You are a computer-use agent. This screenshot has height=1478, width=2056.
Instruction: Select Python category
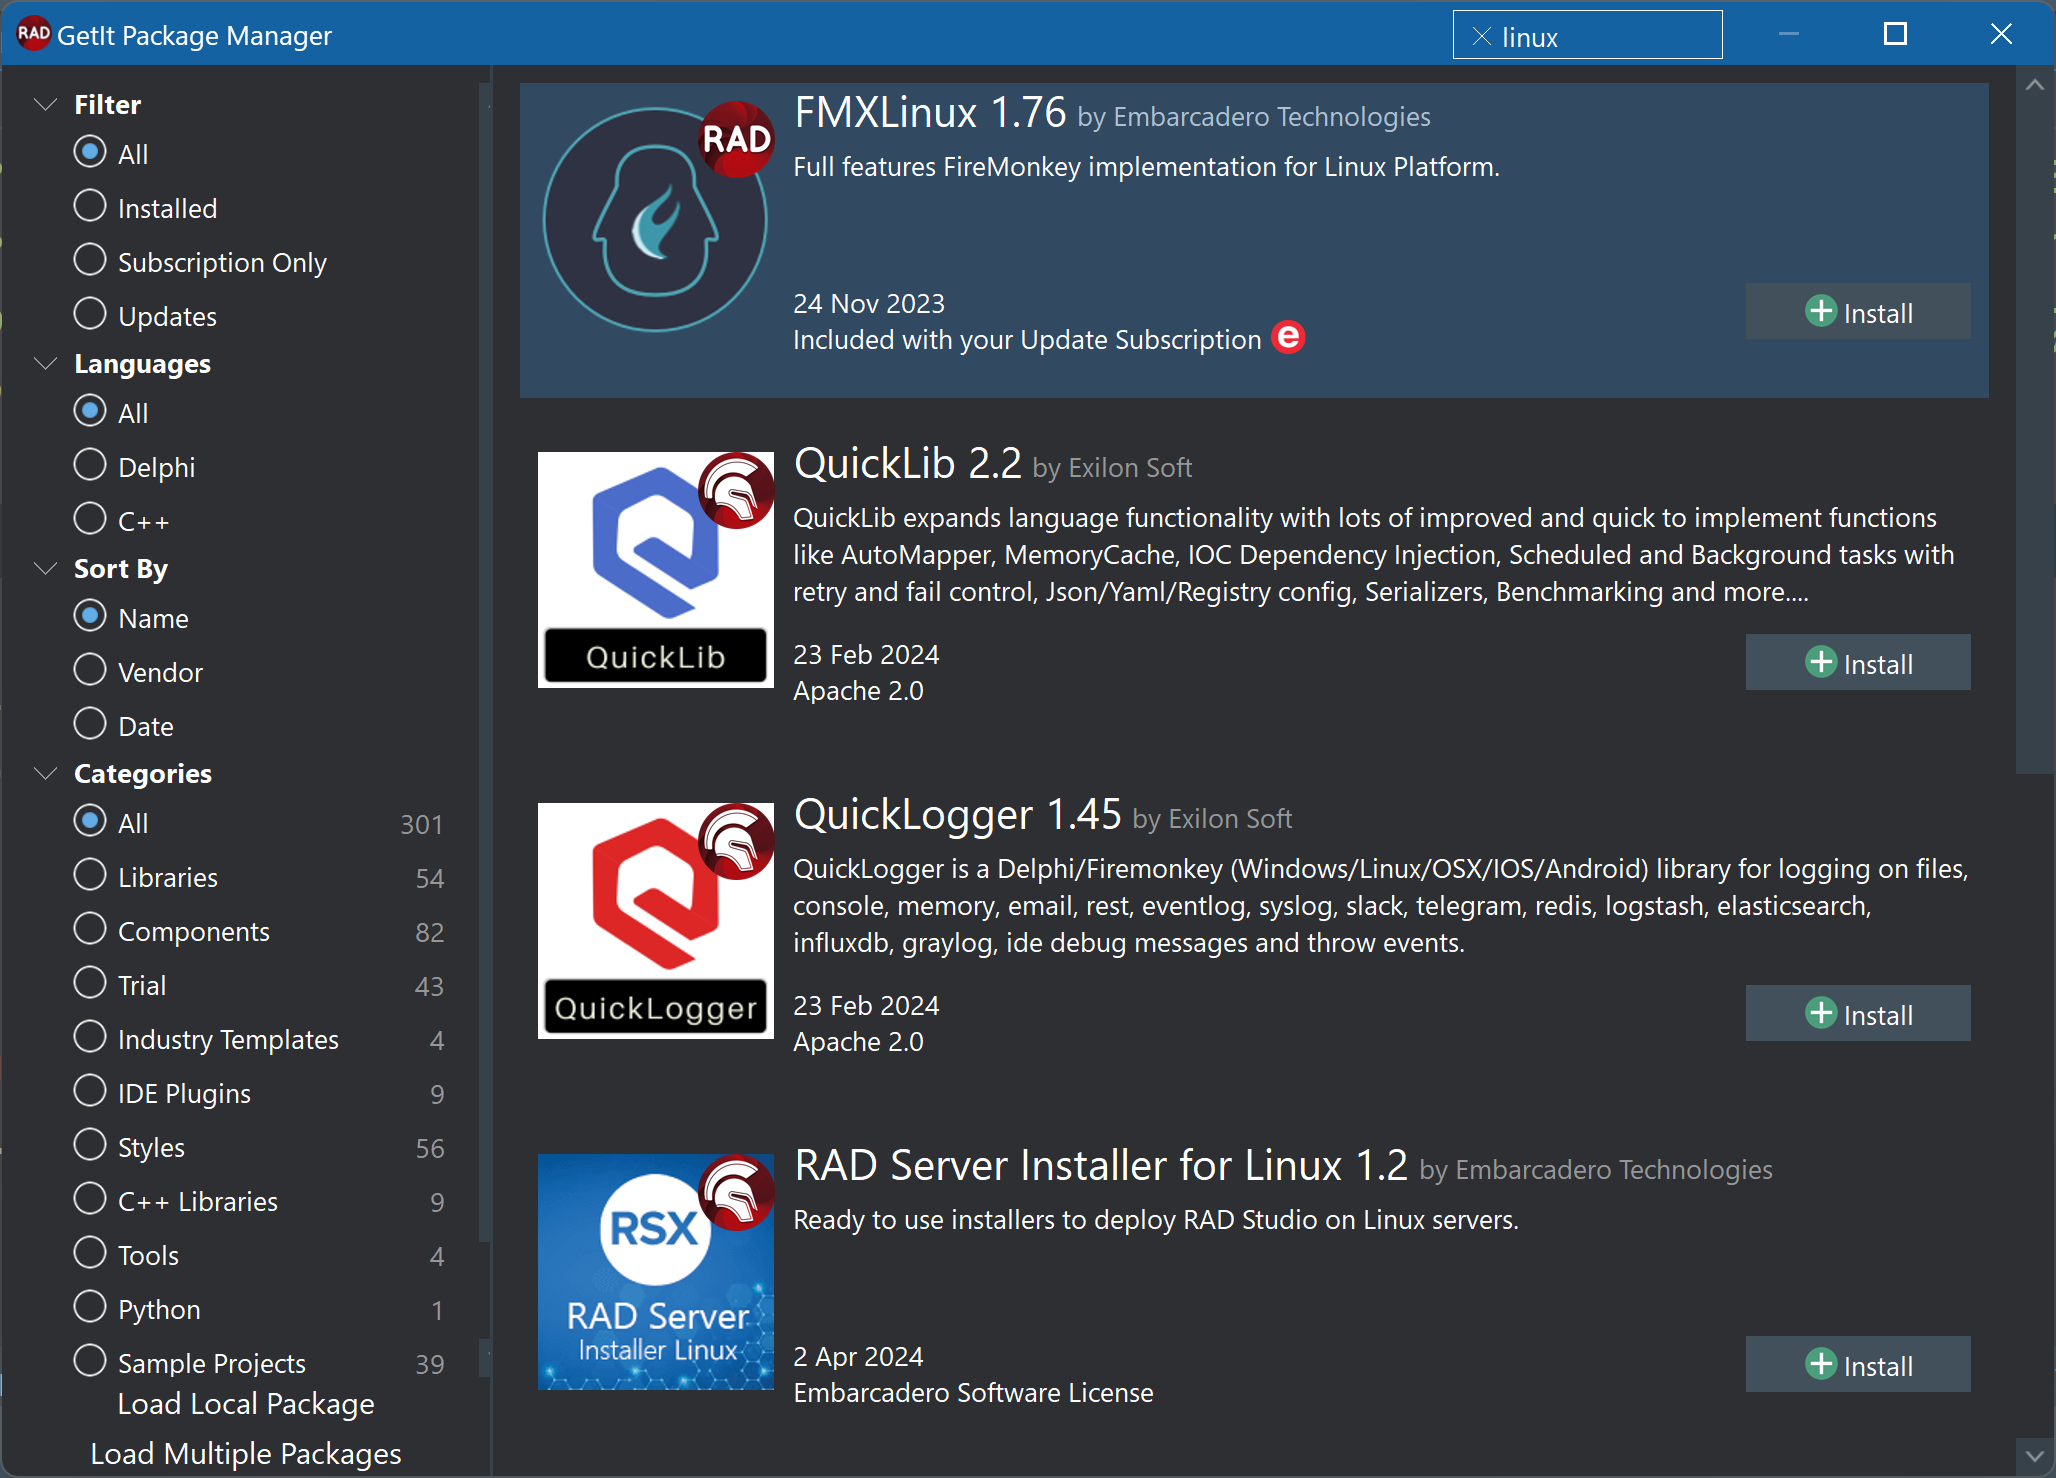(90, 1307)
